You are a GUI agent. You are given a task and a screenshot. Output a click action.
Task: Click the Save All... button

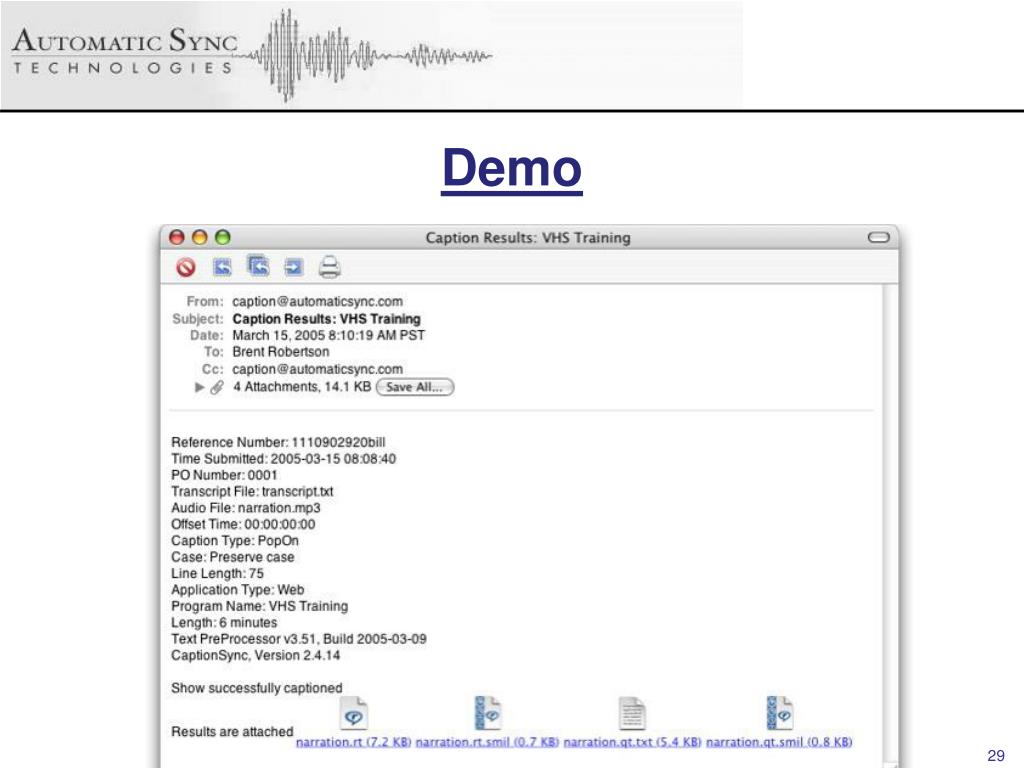coord(415,387)
